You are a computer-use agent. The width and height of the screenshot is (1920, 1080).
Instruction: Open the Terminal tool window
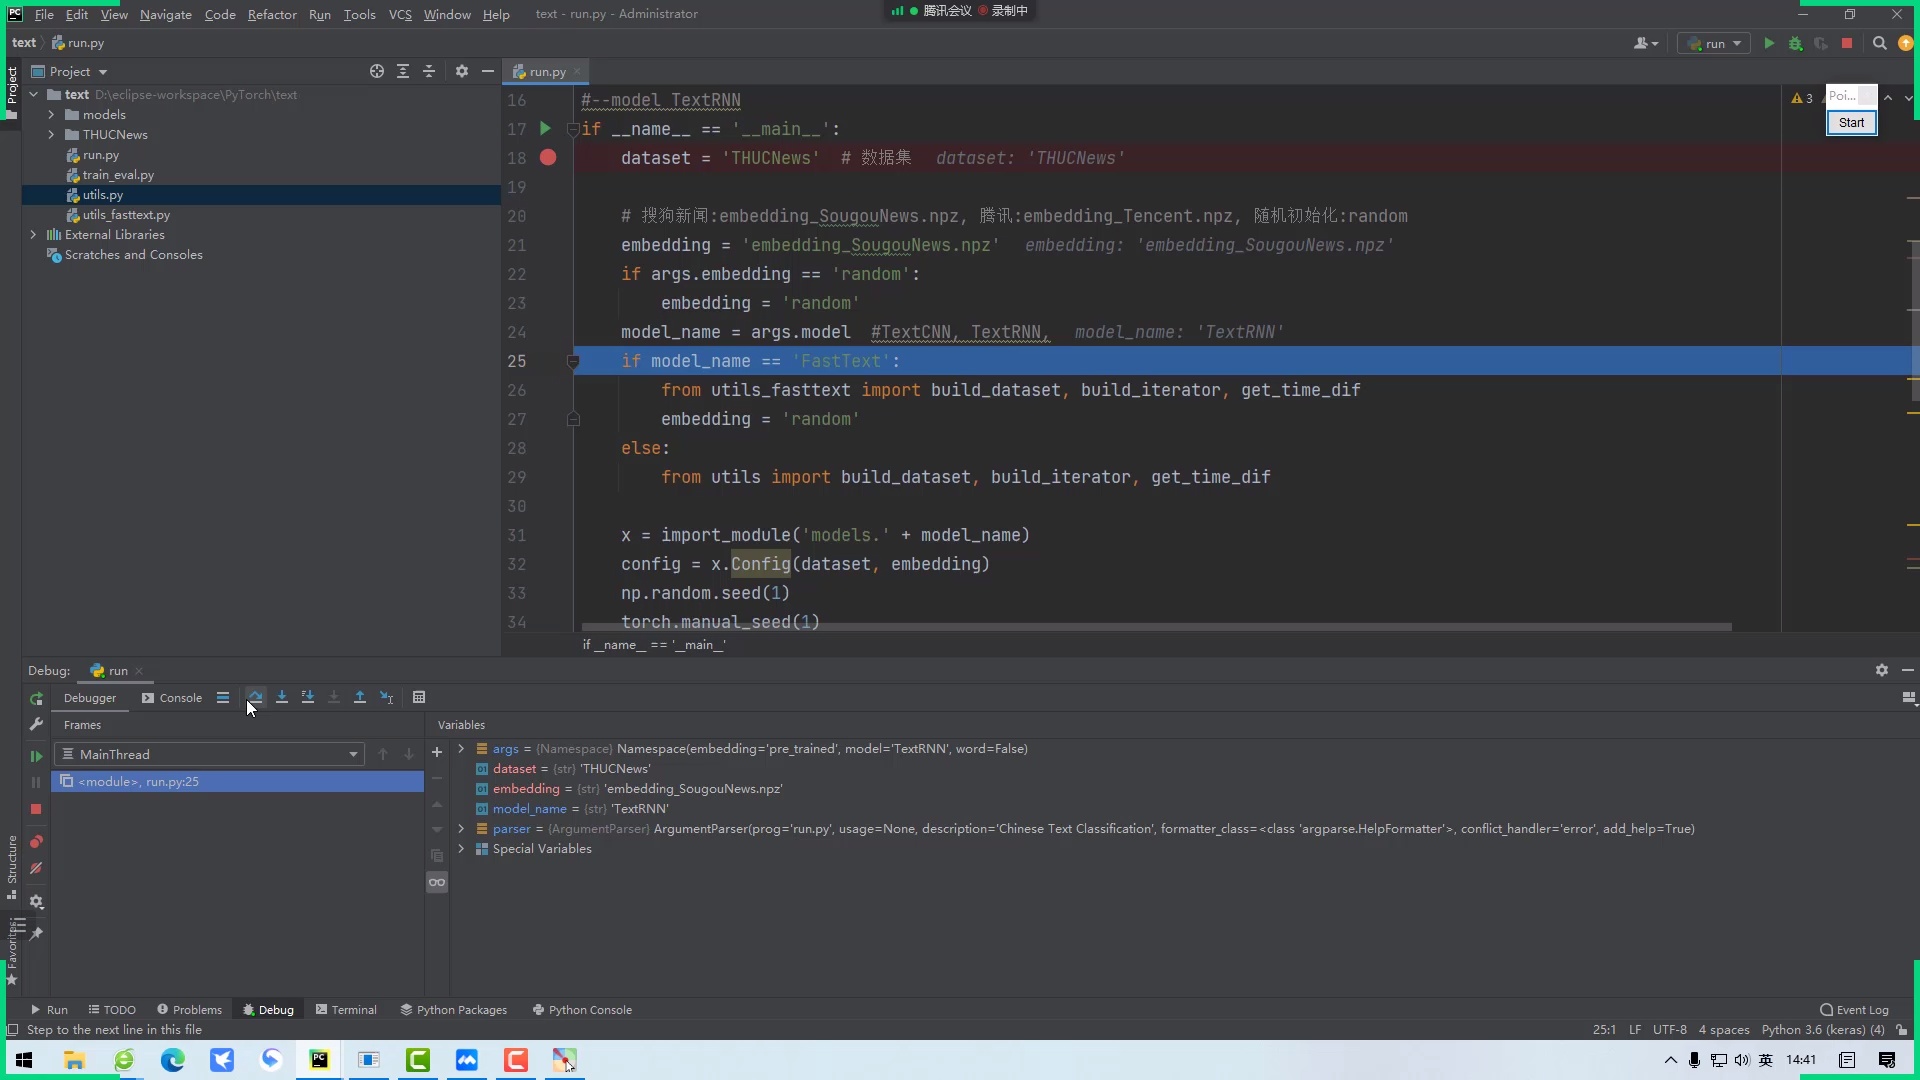tap(346, 1010)
